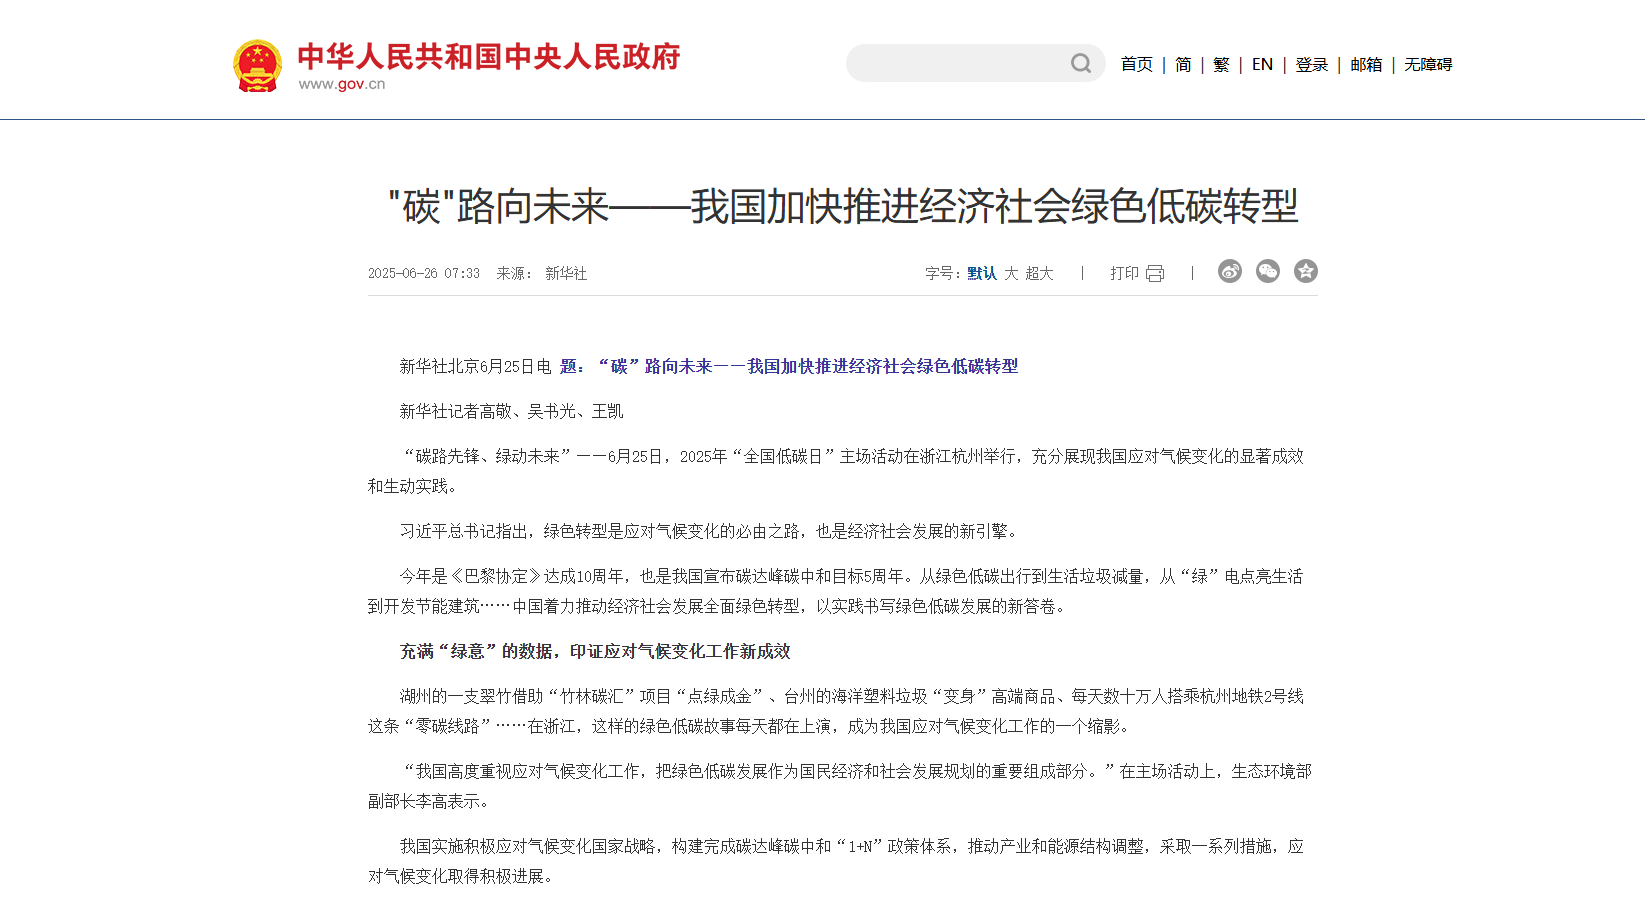Switch to the EN English version

(1262, 64)
